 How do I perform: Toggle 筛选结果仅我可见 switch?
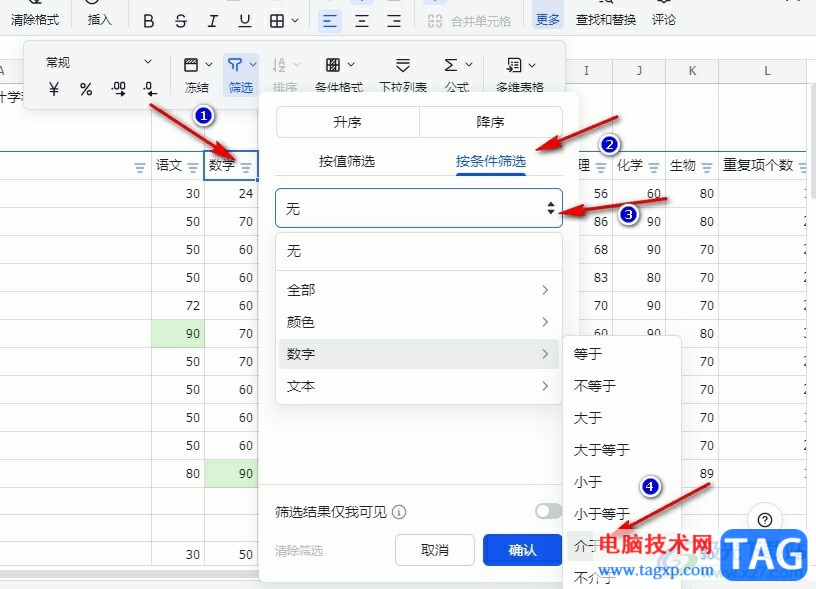pos(549,511)
